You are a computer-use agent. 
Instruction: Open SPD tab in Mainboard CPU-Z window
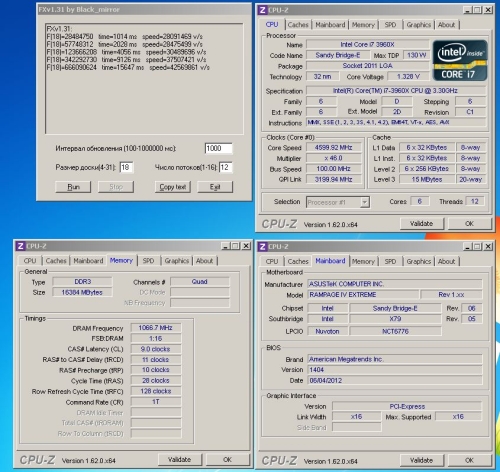click(390, 261)
